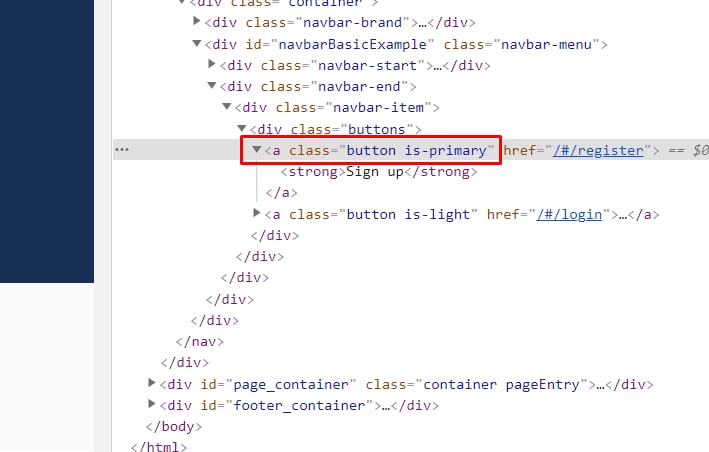This screenshot has width=709, height=452.
Task: Select the closing body tag line
Action: point(174,426)
